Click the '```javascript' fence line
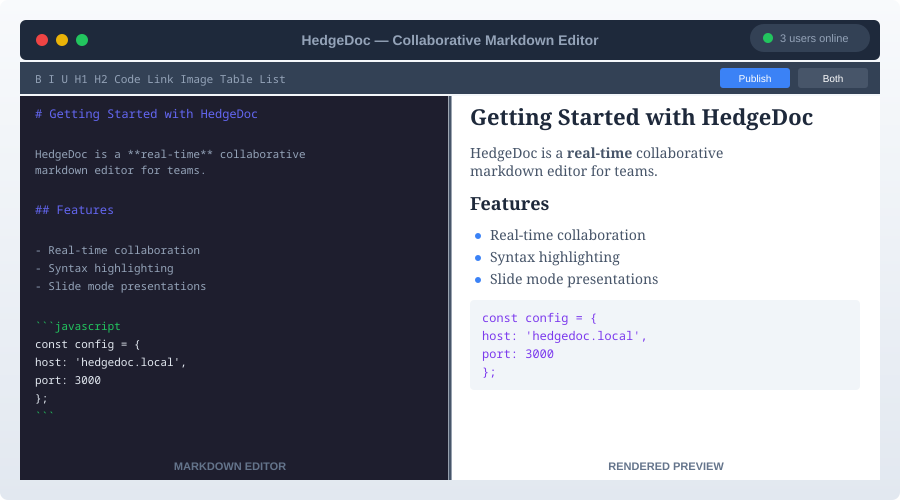The height and width of the screenshot is (500, 900). 77,326
